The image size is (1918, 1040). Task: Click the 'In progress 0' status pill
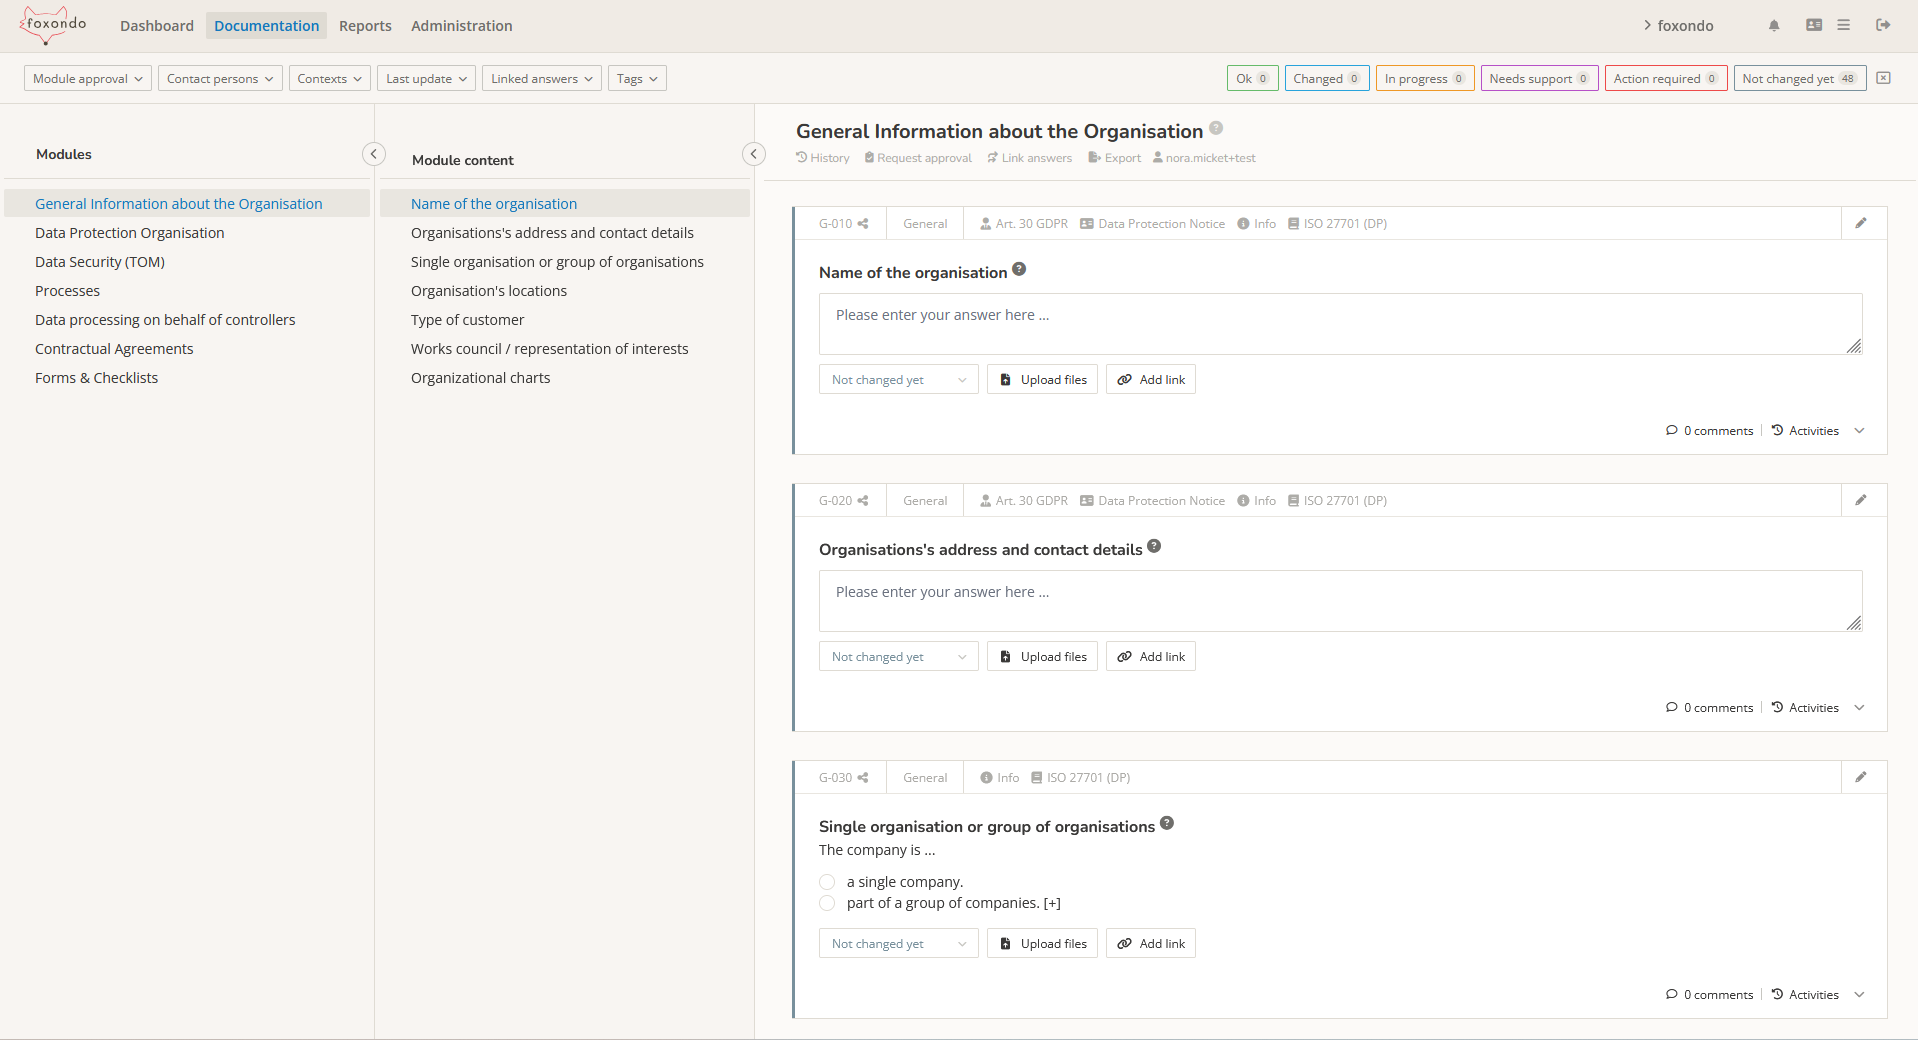(x=1423, y=78)
